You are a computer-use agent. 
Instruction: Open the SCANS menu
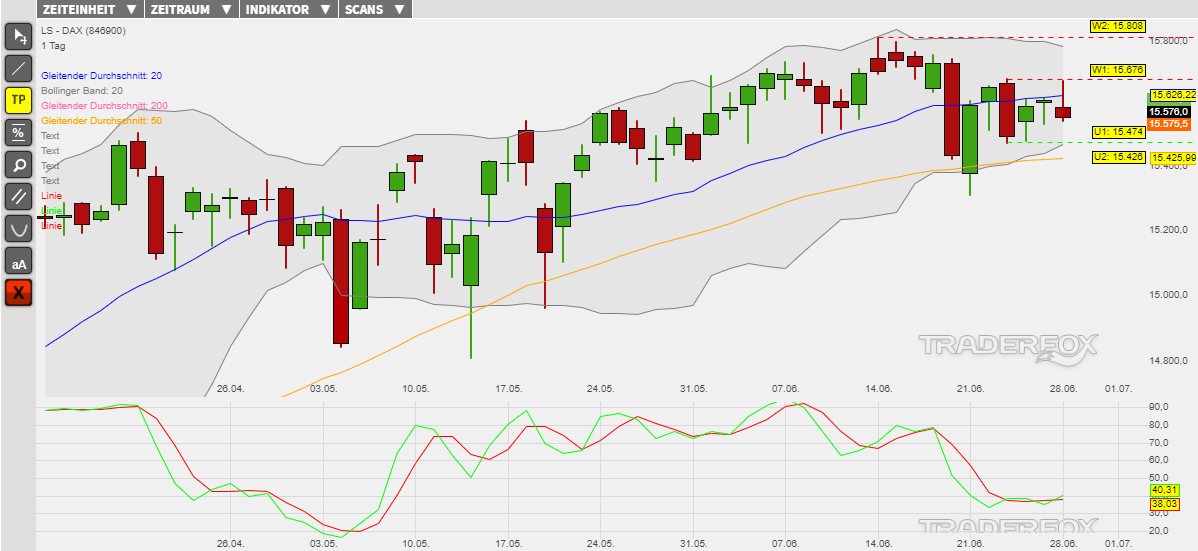click(375, 9)
